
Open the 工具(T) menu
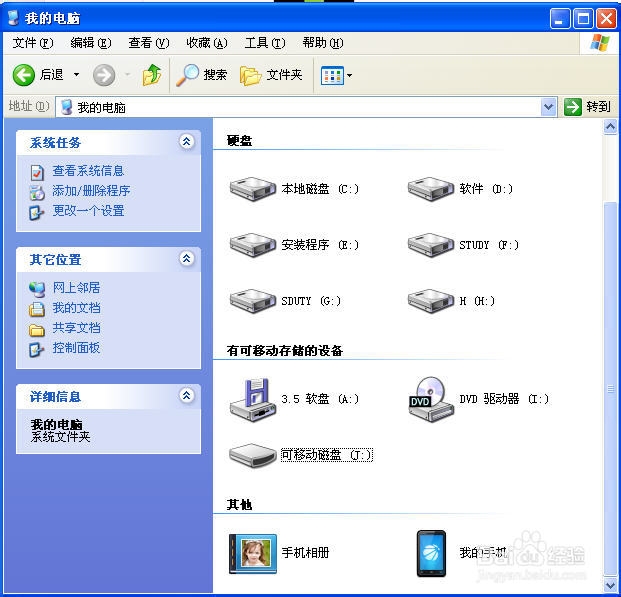point(265,42)
